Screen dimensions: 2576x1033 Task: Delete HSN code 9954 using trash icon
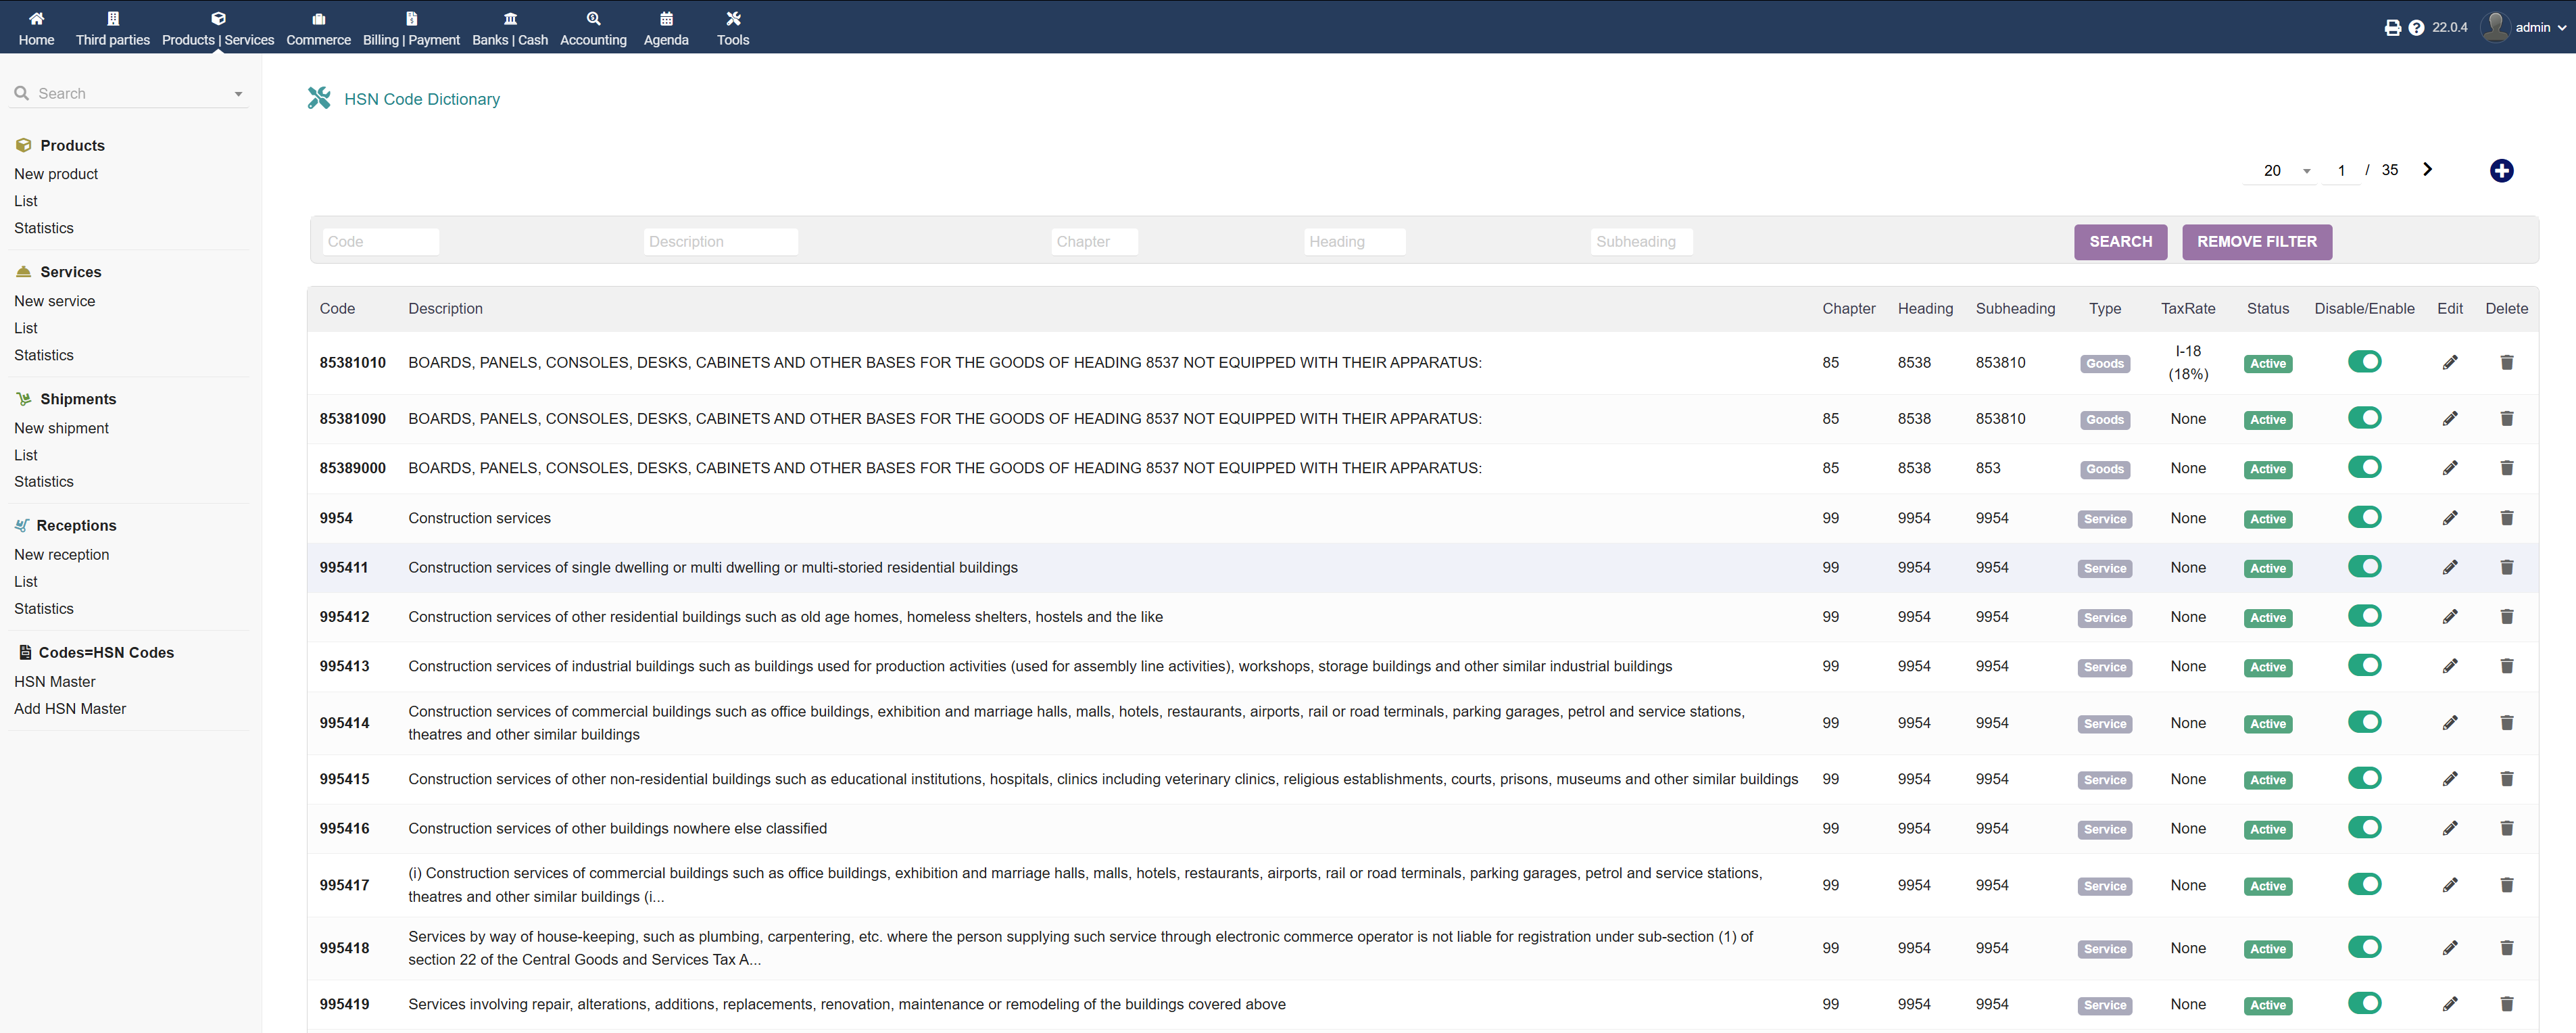[x=2506, y=518]
